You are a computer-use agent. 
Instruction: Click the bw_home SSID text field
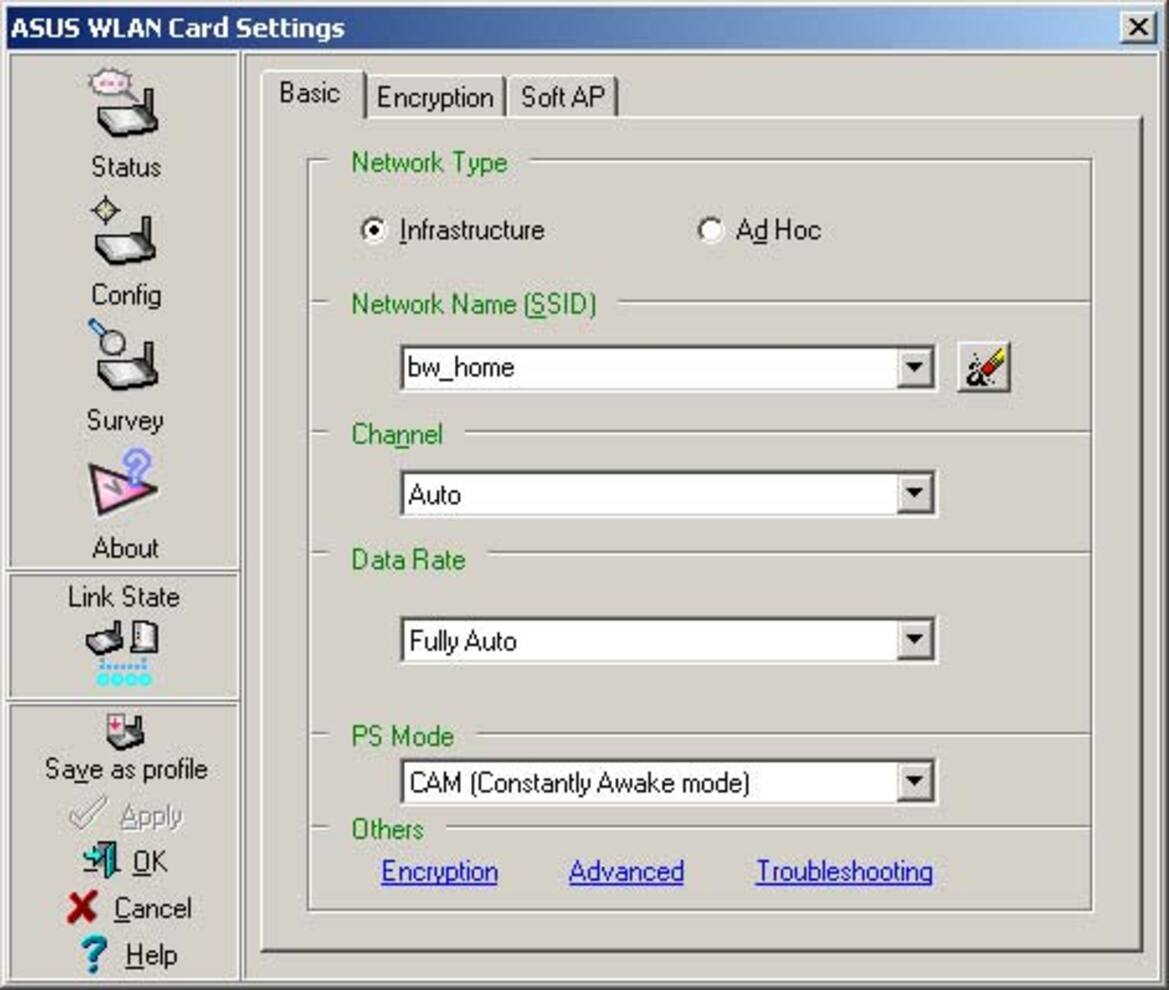coord(649,367)
